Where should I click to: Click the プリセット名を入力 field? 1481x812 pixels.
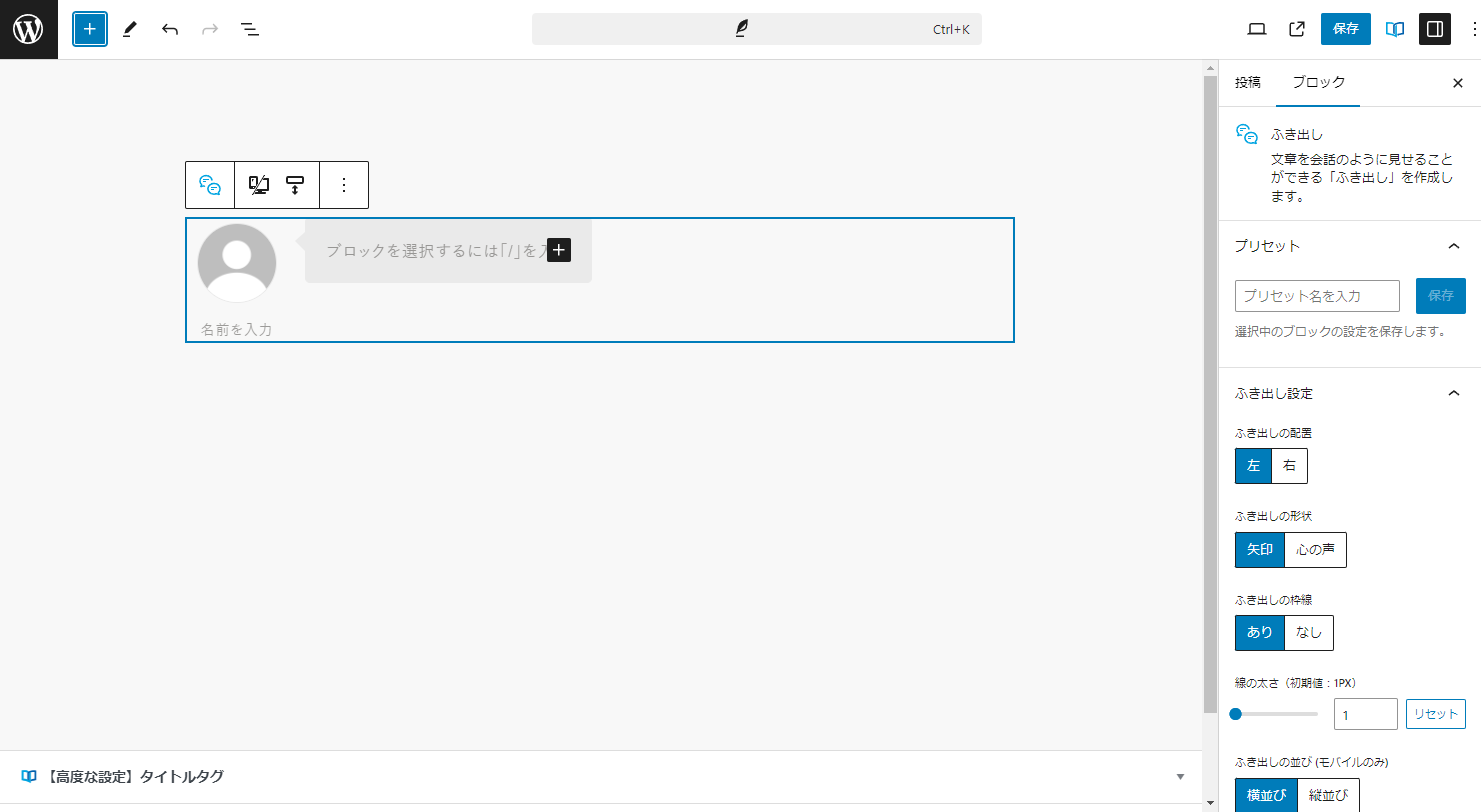click(1317, 296)
